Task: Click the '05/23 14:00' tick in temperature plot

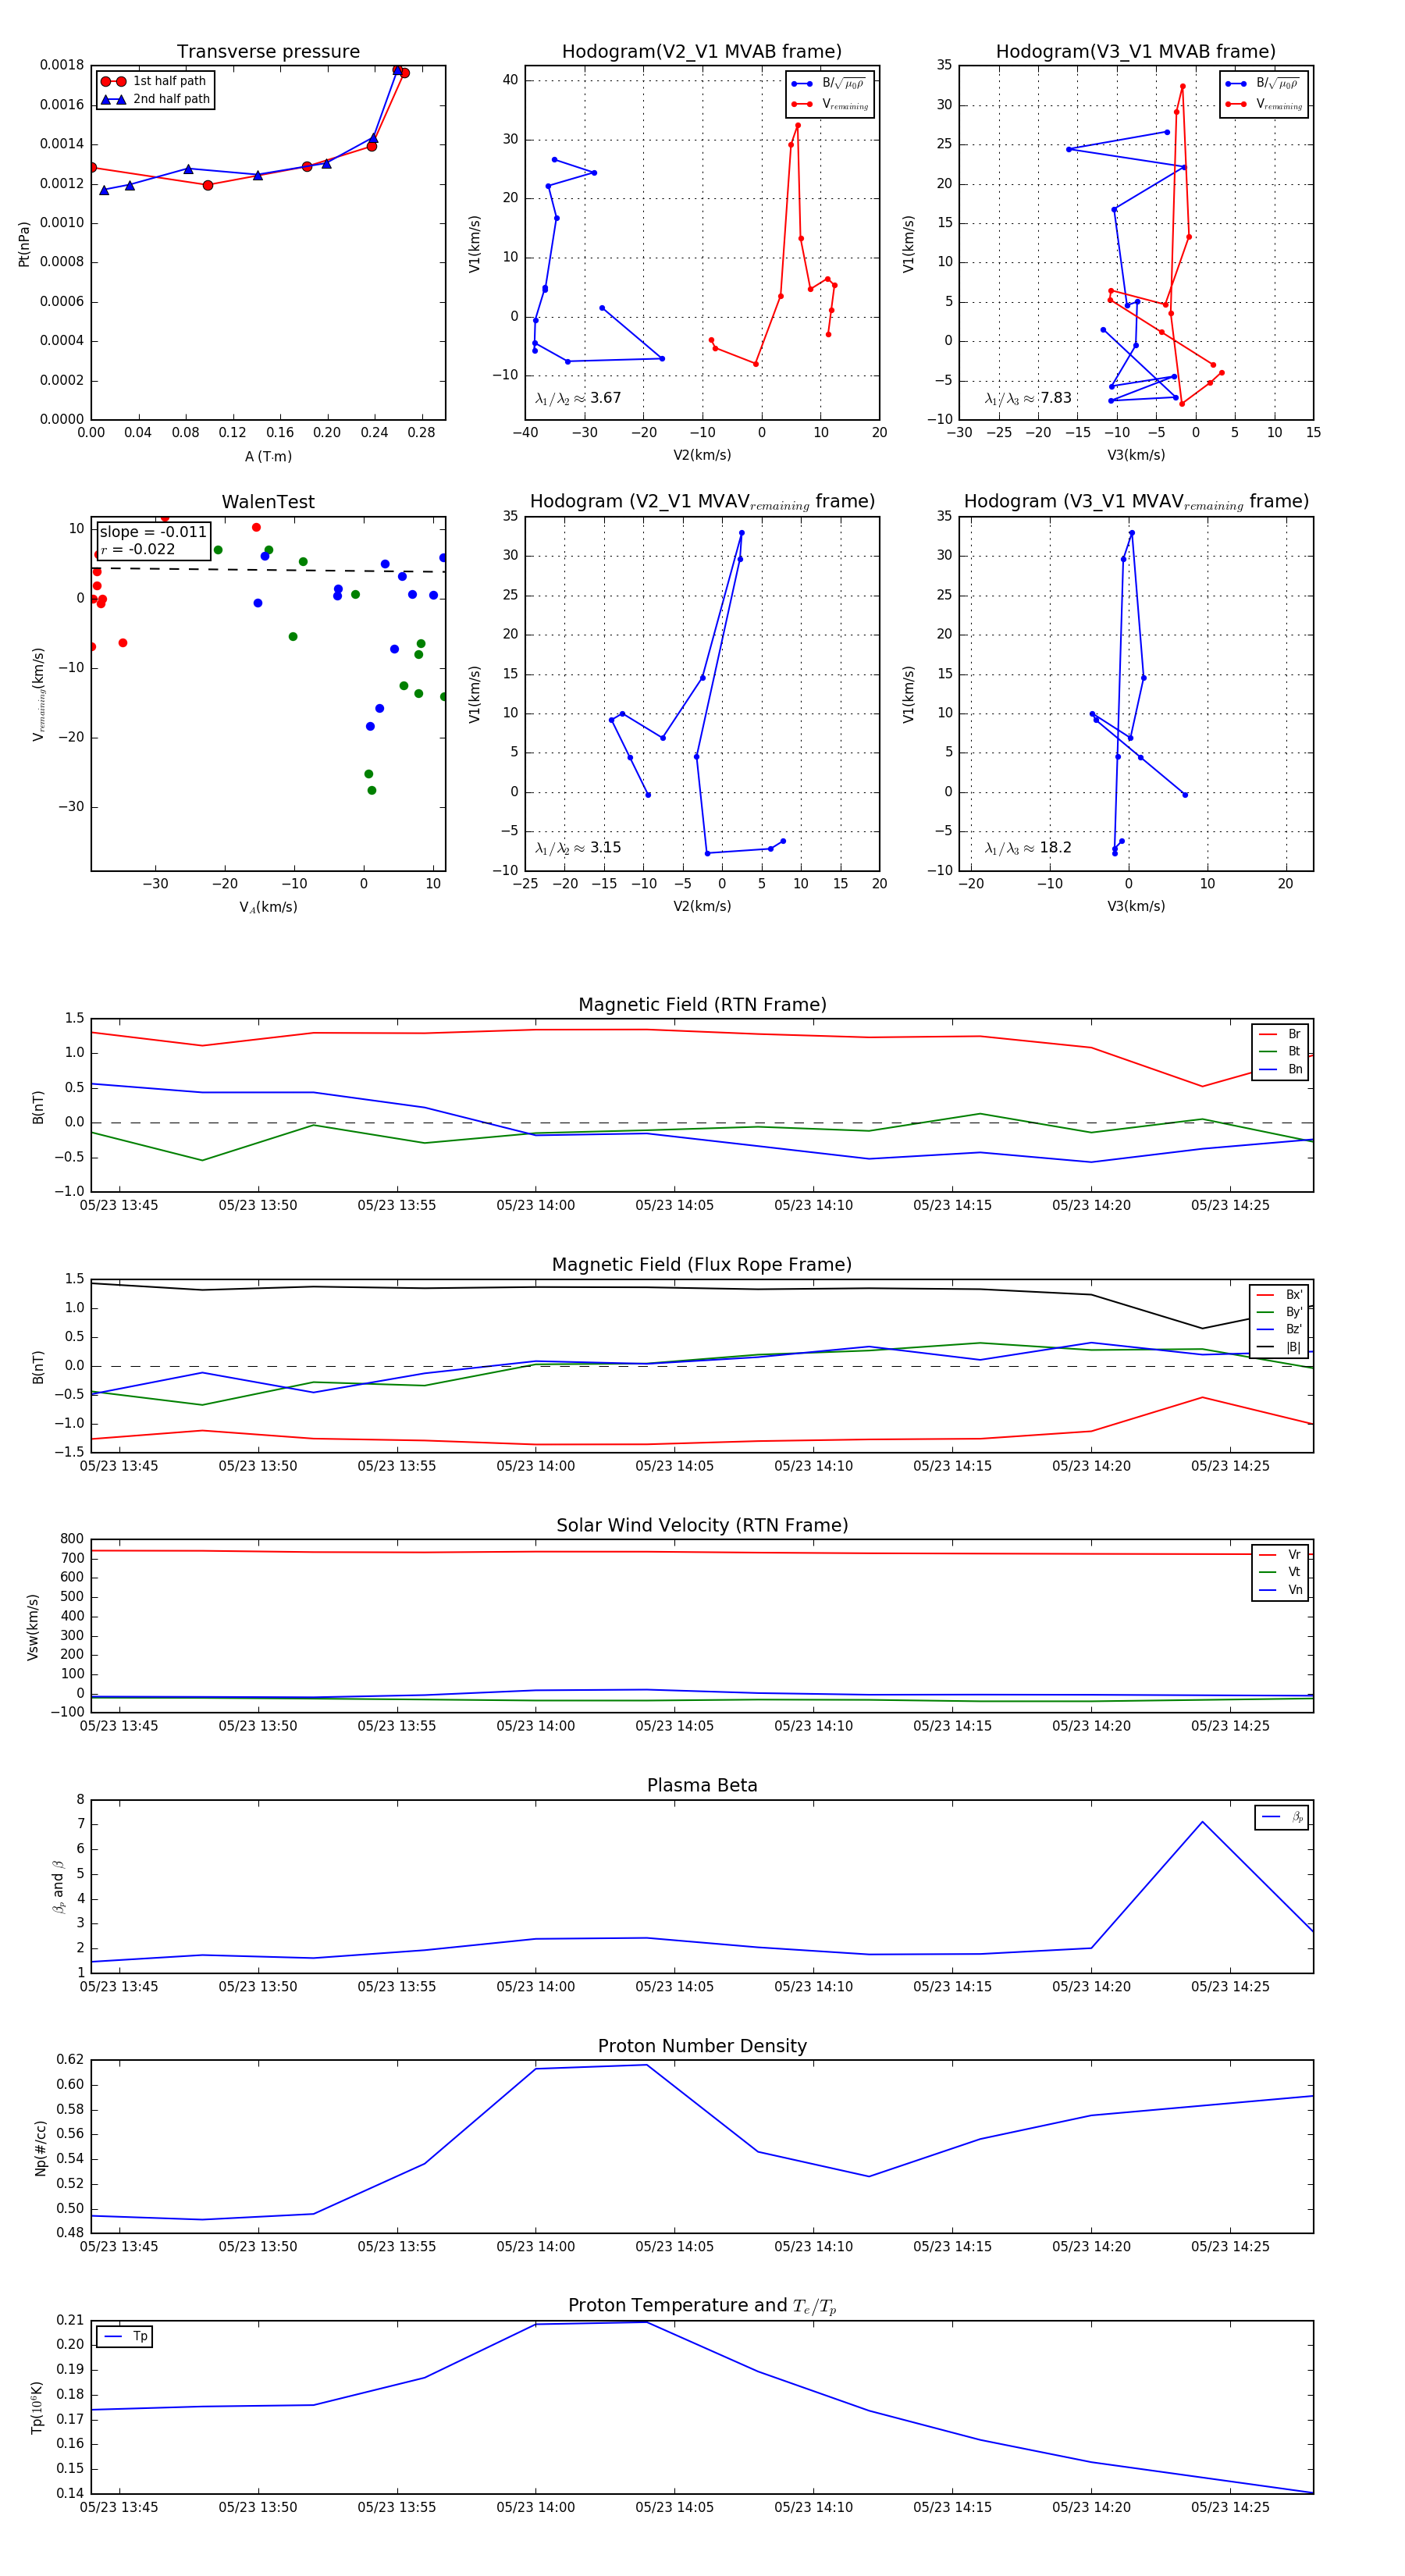Action: (x=536, y=2507)
